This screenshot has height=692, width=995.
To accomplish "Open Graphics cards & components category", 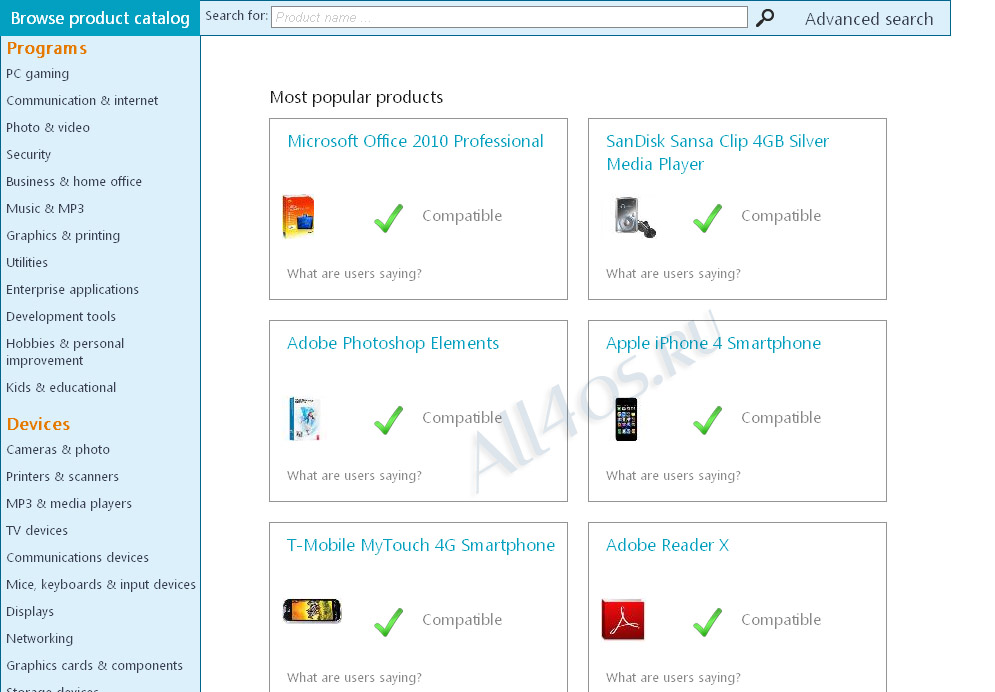I will (94, 665).
